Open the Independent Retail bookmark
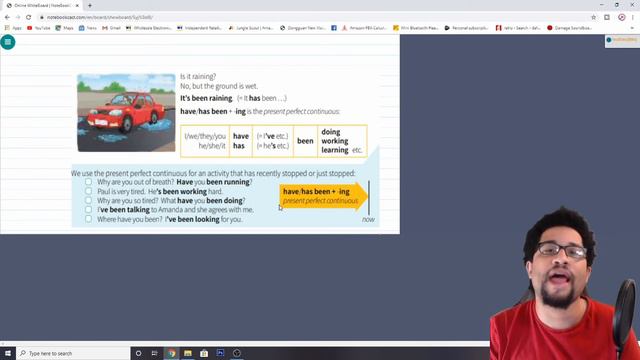 click(x=199, y=28)
